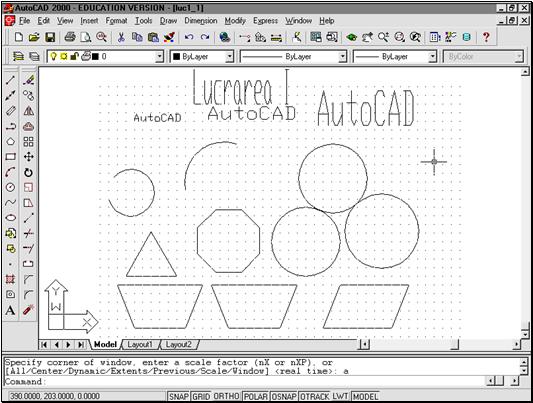Expand the layer 0 dropdown
The height and width of the screenshot is (403, 533).
click(x=159, y=57)
